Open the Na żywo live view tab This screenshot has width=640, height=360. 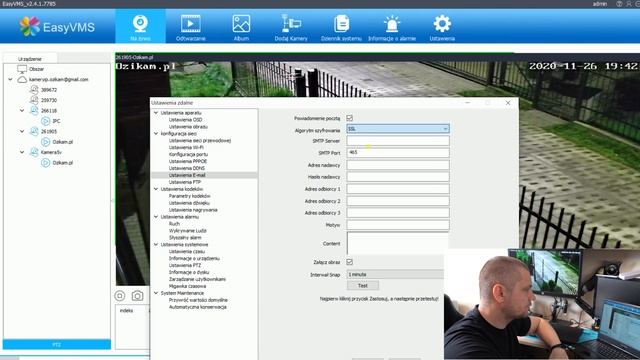pos(140,27)
